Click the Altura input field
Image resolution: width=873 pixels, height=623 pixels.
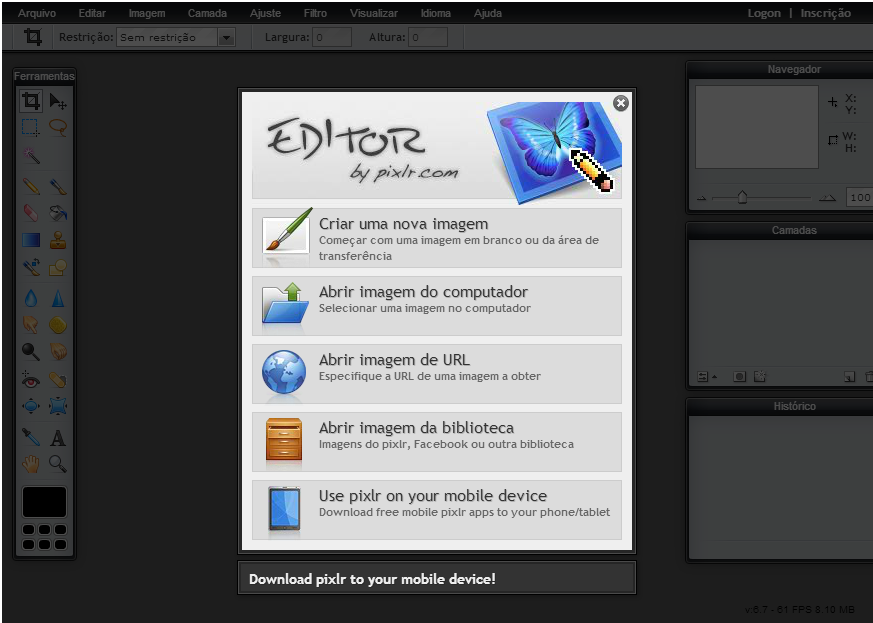coord(428,37)
